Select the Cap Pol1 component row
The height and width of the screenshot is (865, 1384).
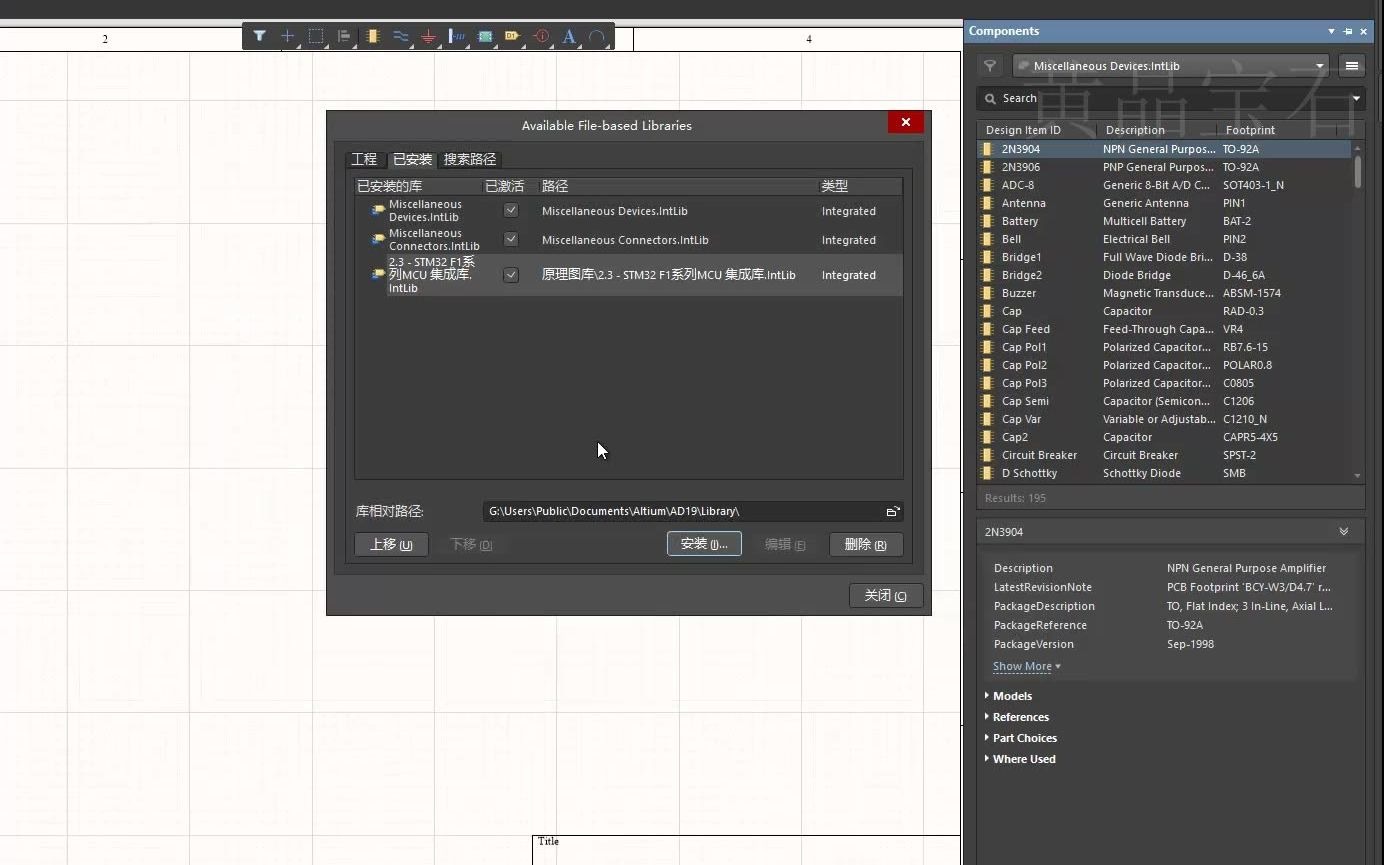pos(1165,347)
